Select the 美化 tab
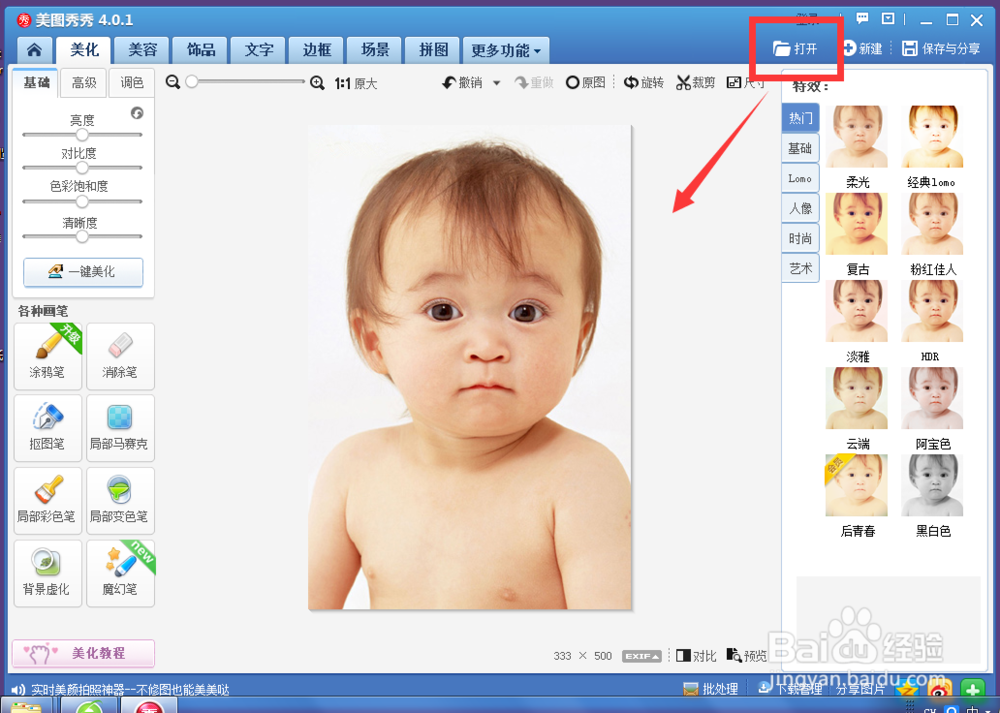The image size is (1000, 713). tap(84, 50)
